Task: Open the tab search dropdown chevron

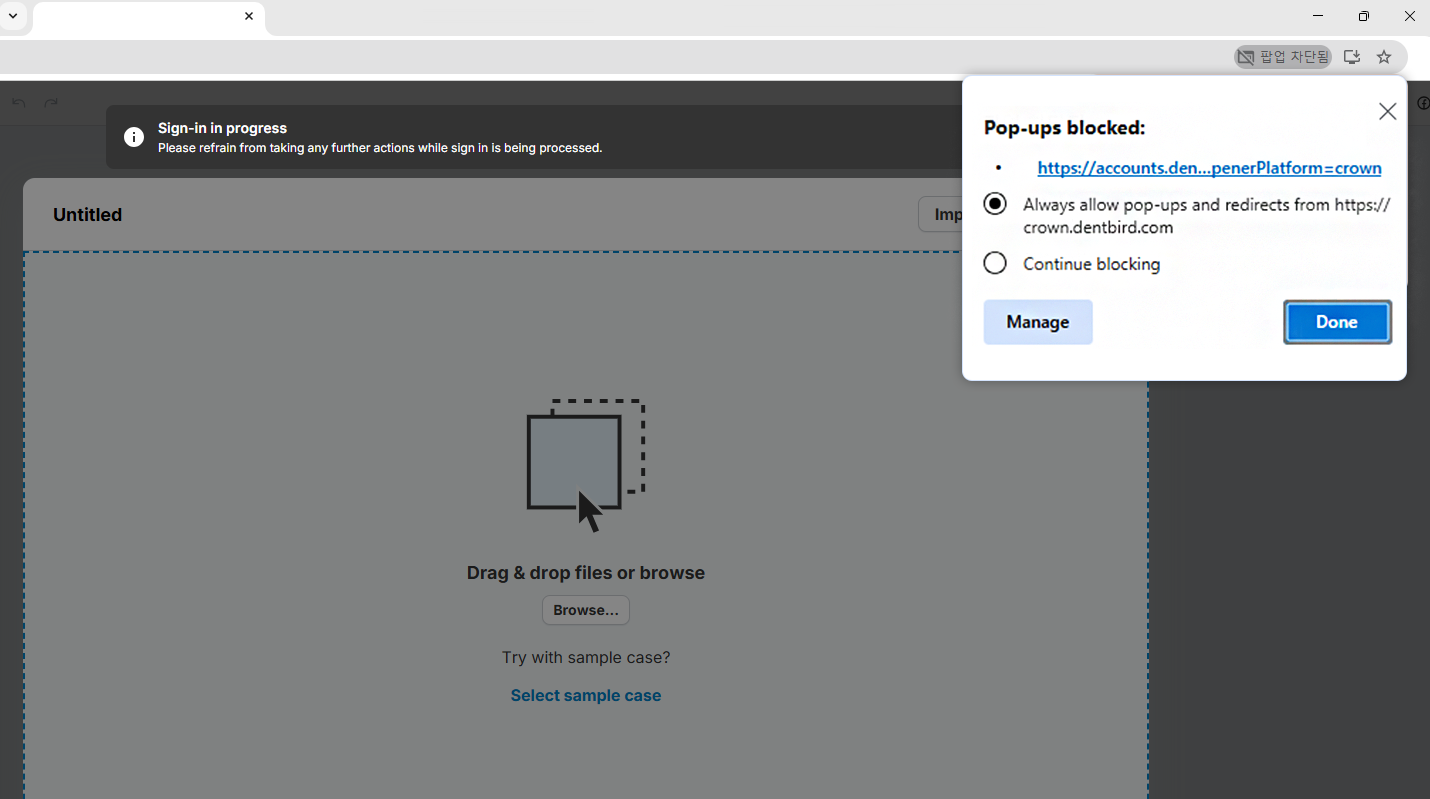Action: [x=13, y=16]
